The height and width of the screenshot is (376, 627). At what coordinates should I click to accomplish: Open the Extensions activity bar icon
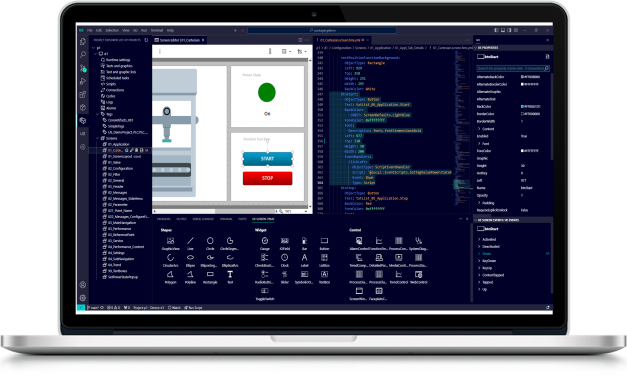tap(83, 94)
